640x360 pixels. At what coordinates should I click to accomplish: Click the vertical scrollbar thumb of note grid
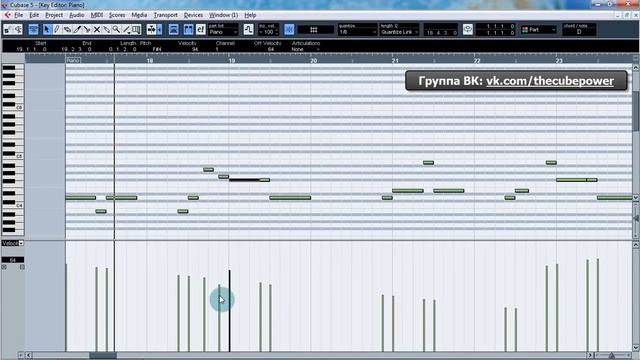636,111
